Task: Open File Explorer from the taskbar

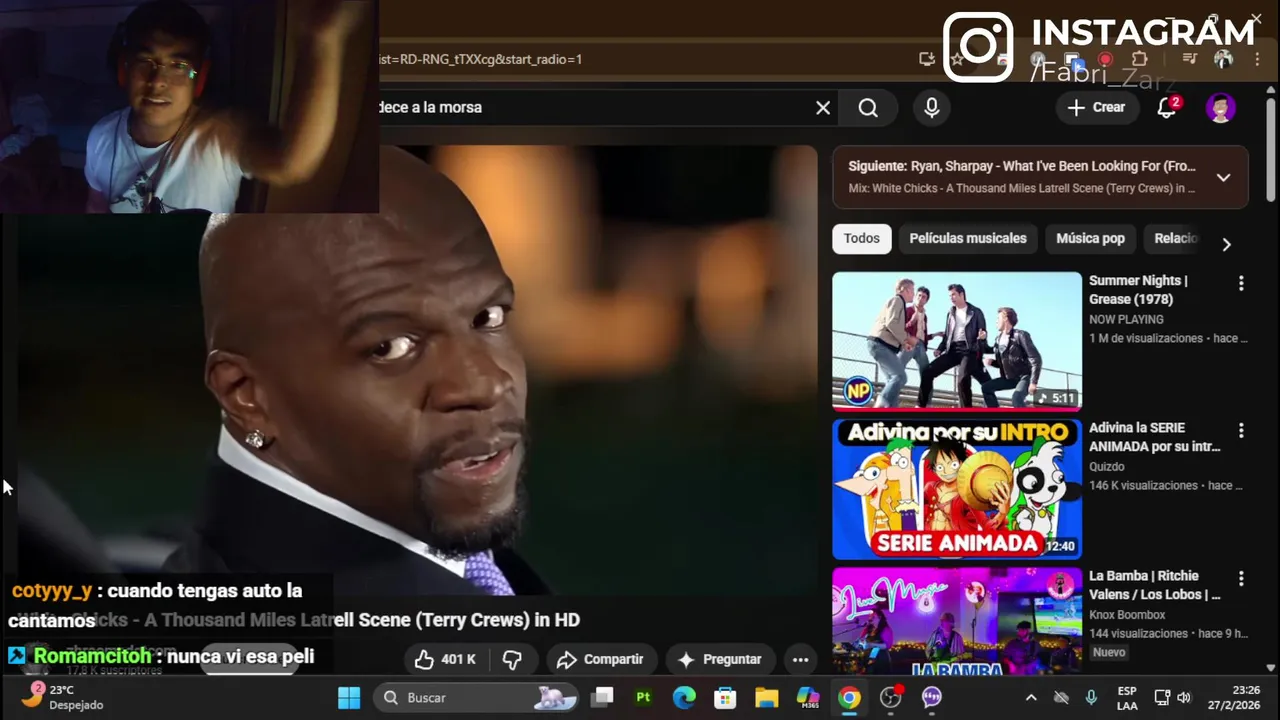Action: [766, 698]
